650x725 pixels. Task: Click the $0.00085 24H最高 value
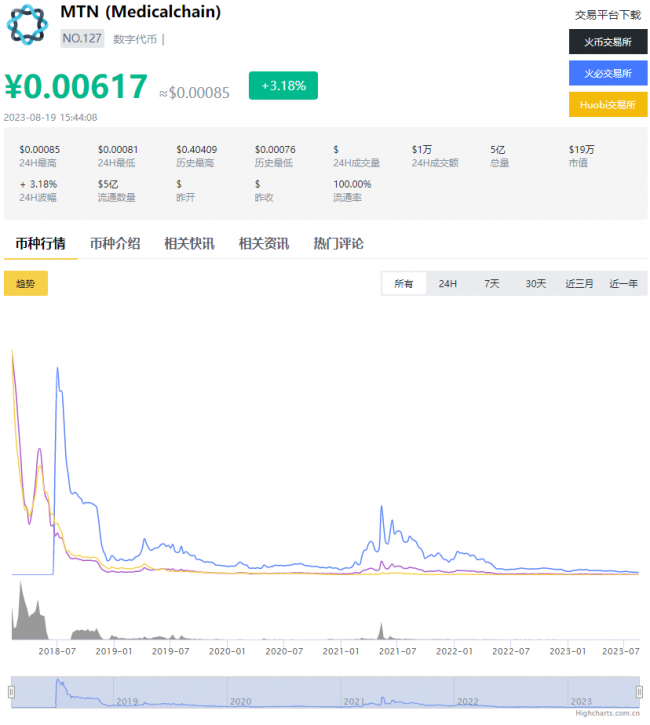pyautogui.click(x=40, y=149)
